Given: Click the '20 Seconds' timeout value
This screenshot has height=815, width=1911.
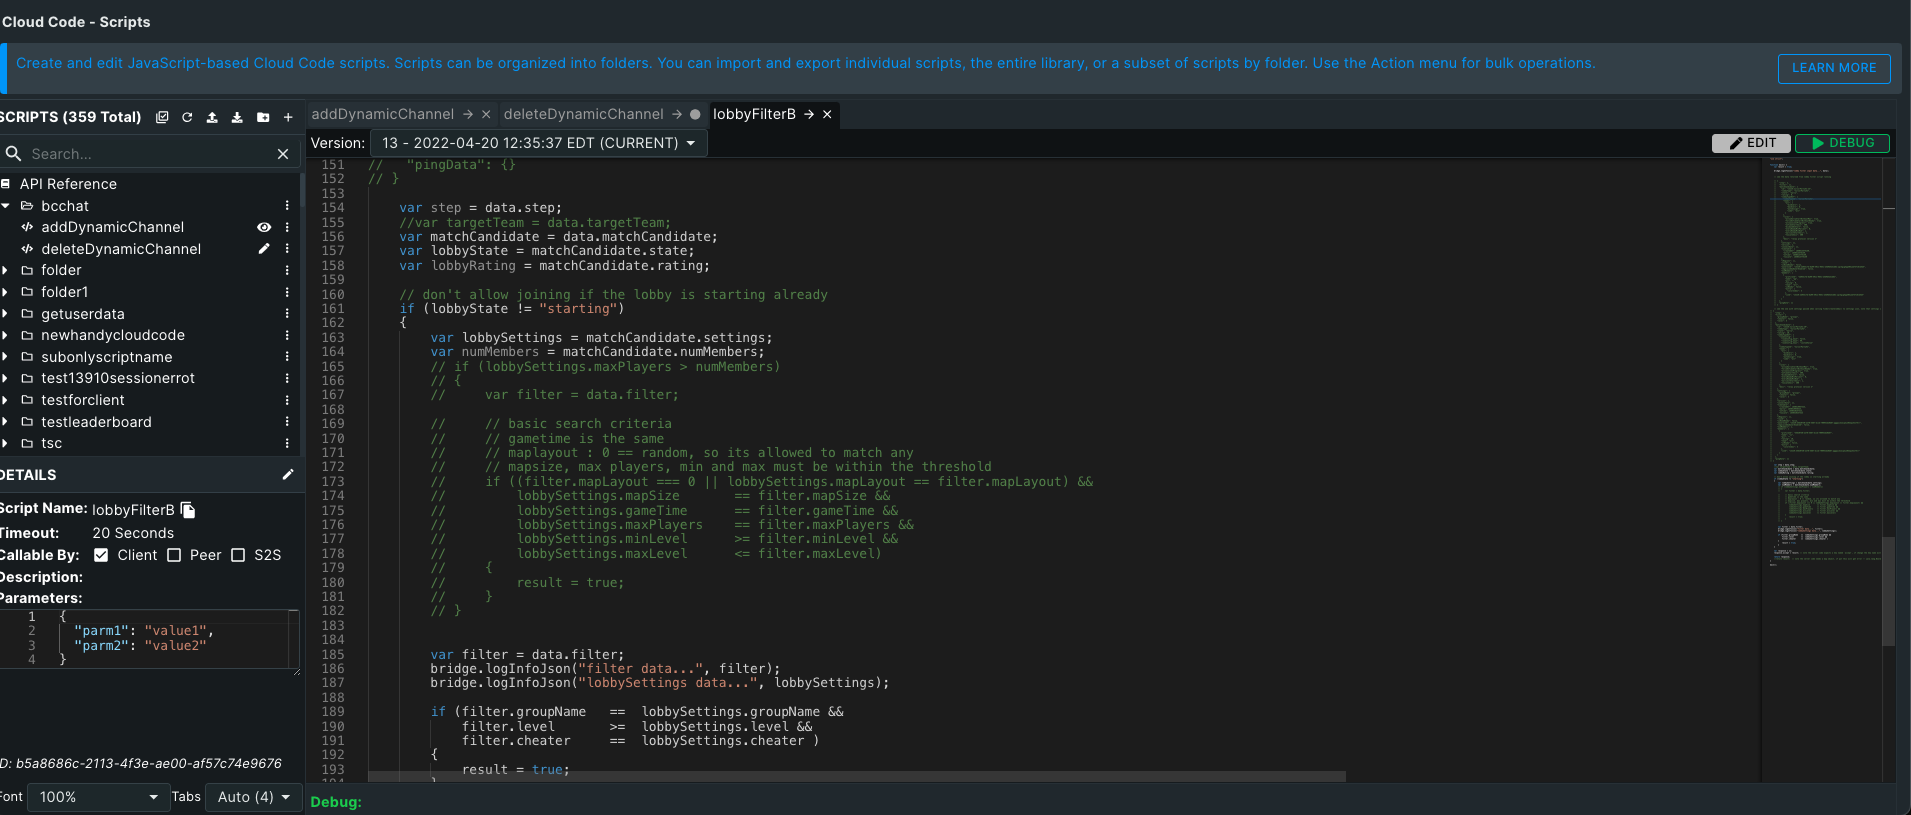Looking at the screenshot, I should tap(133, 533).
